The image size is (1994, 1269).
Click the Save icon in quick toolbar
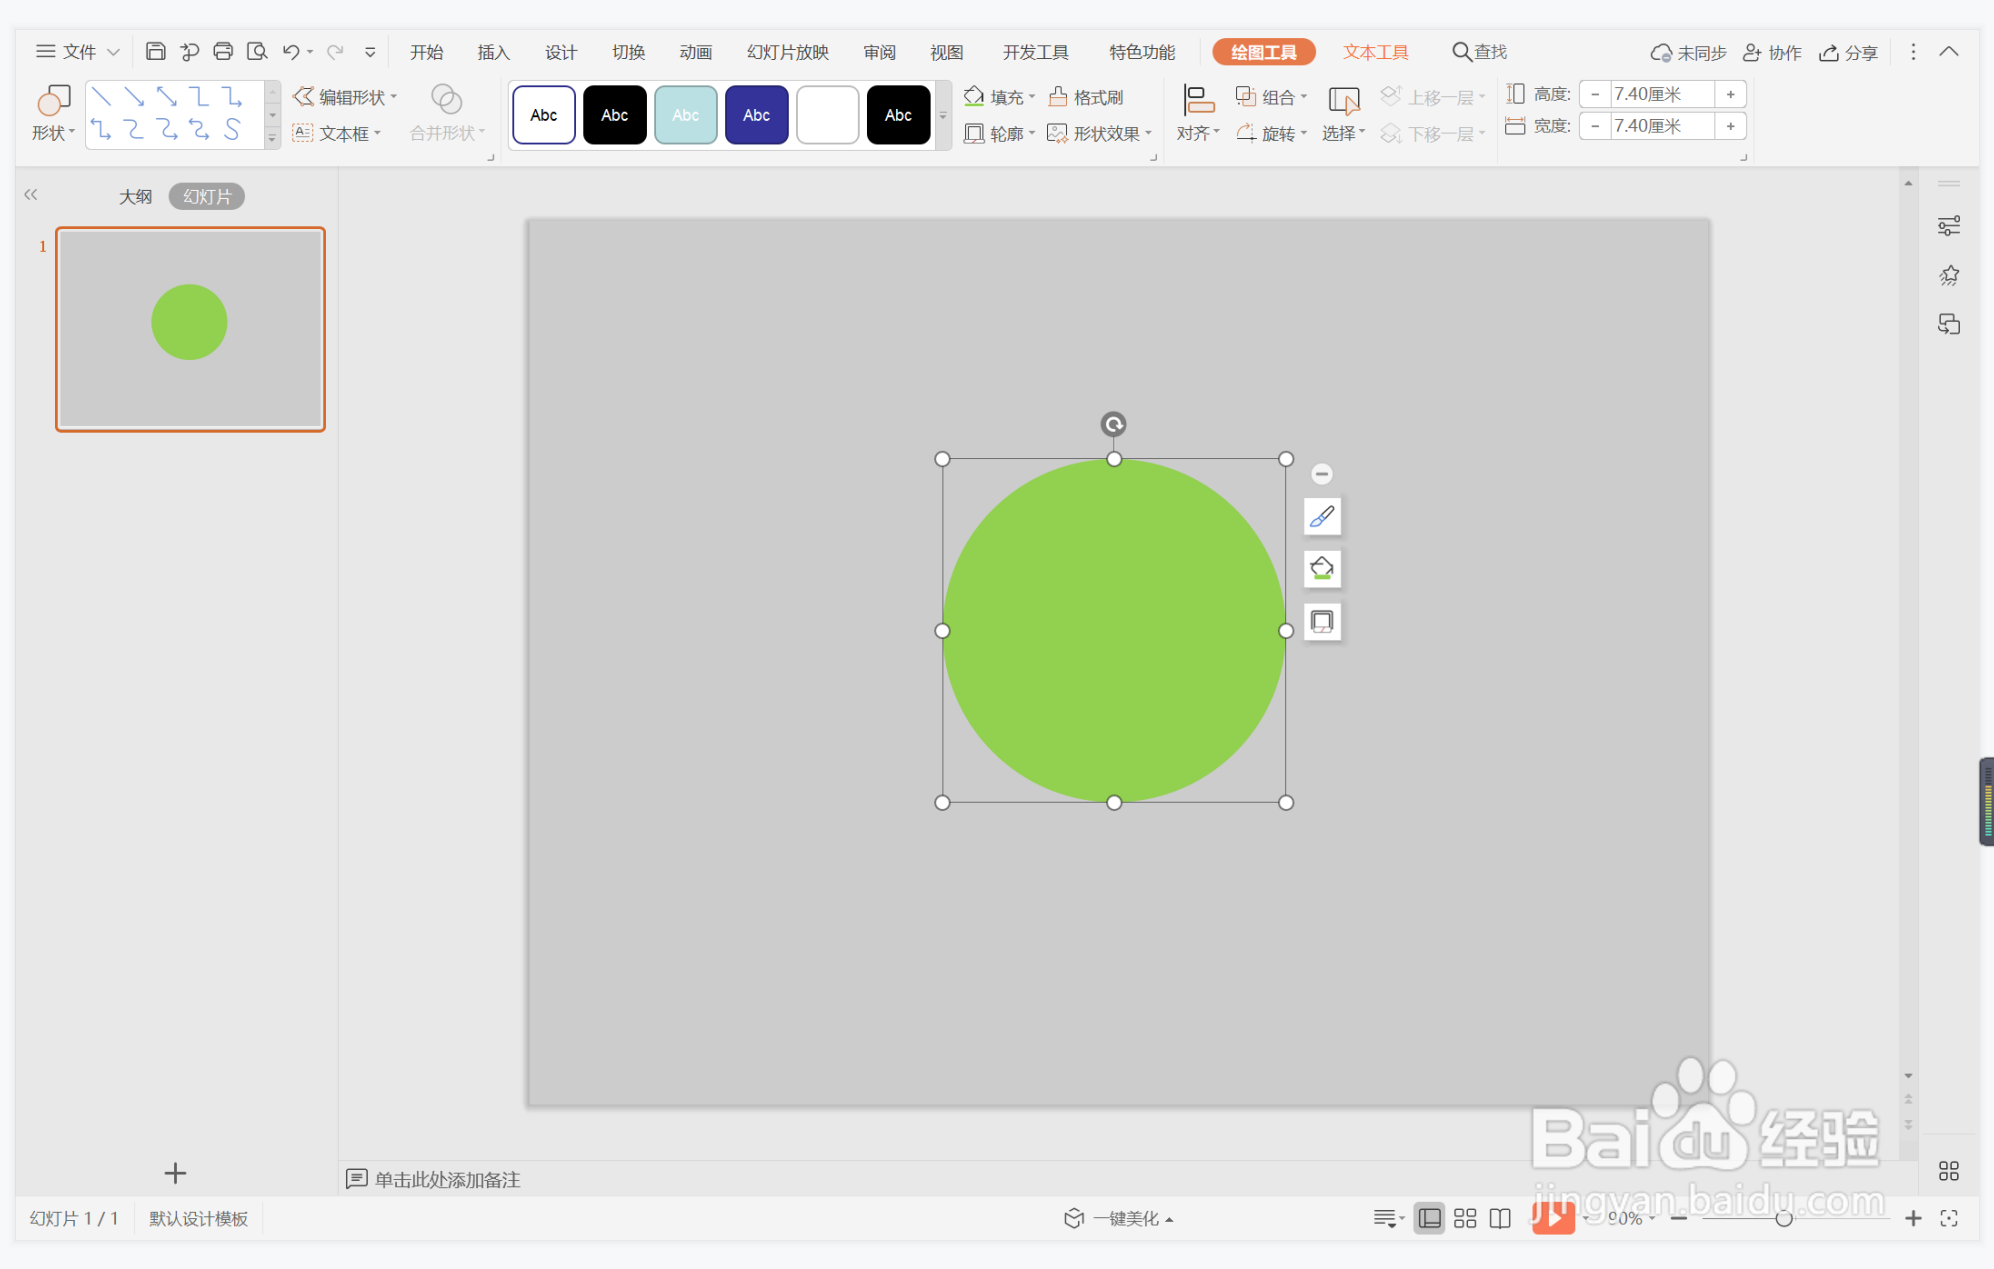[x=155, y=51]
